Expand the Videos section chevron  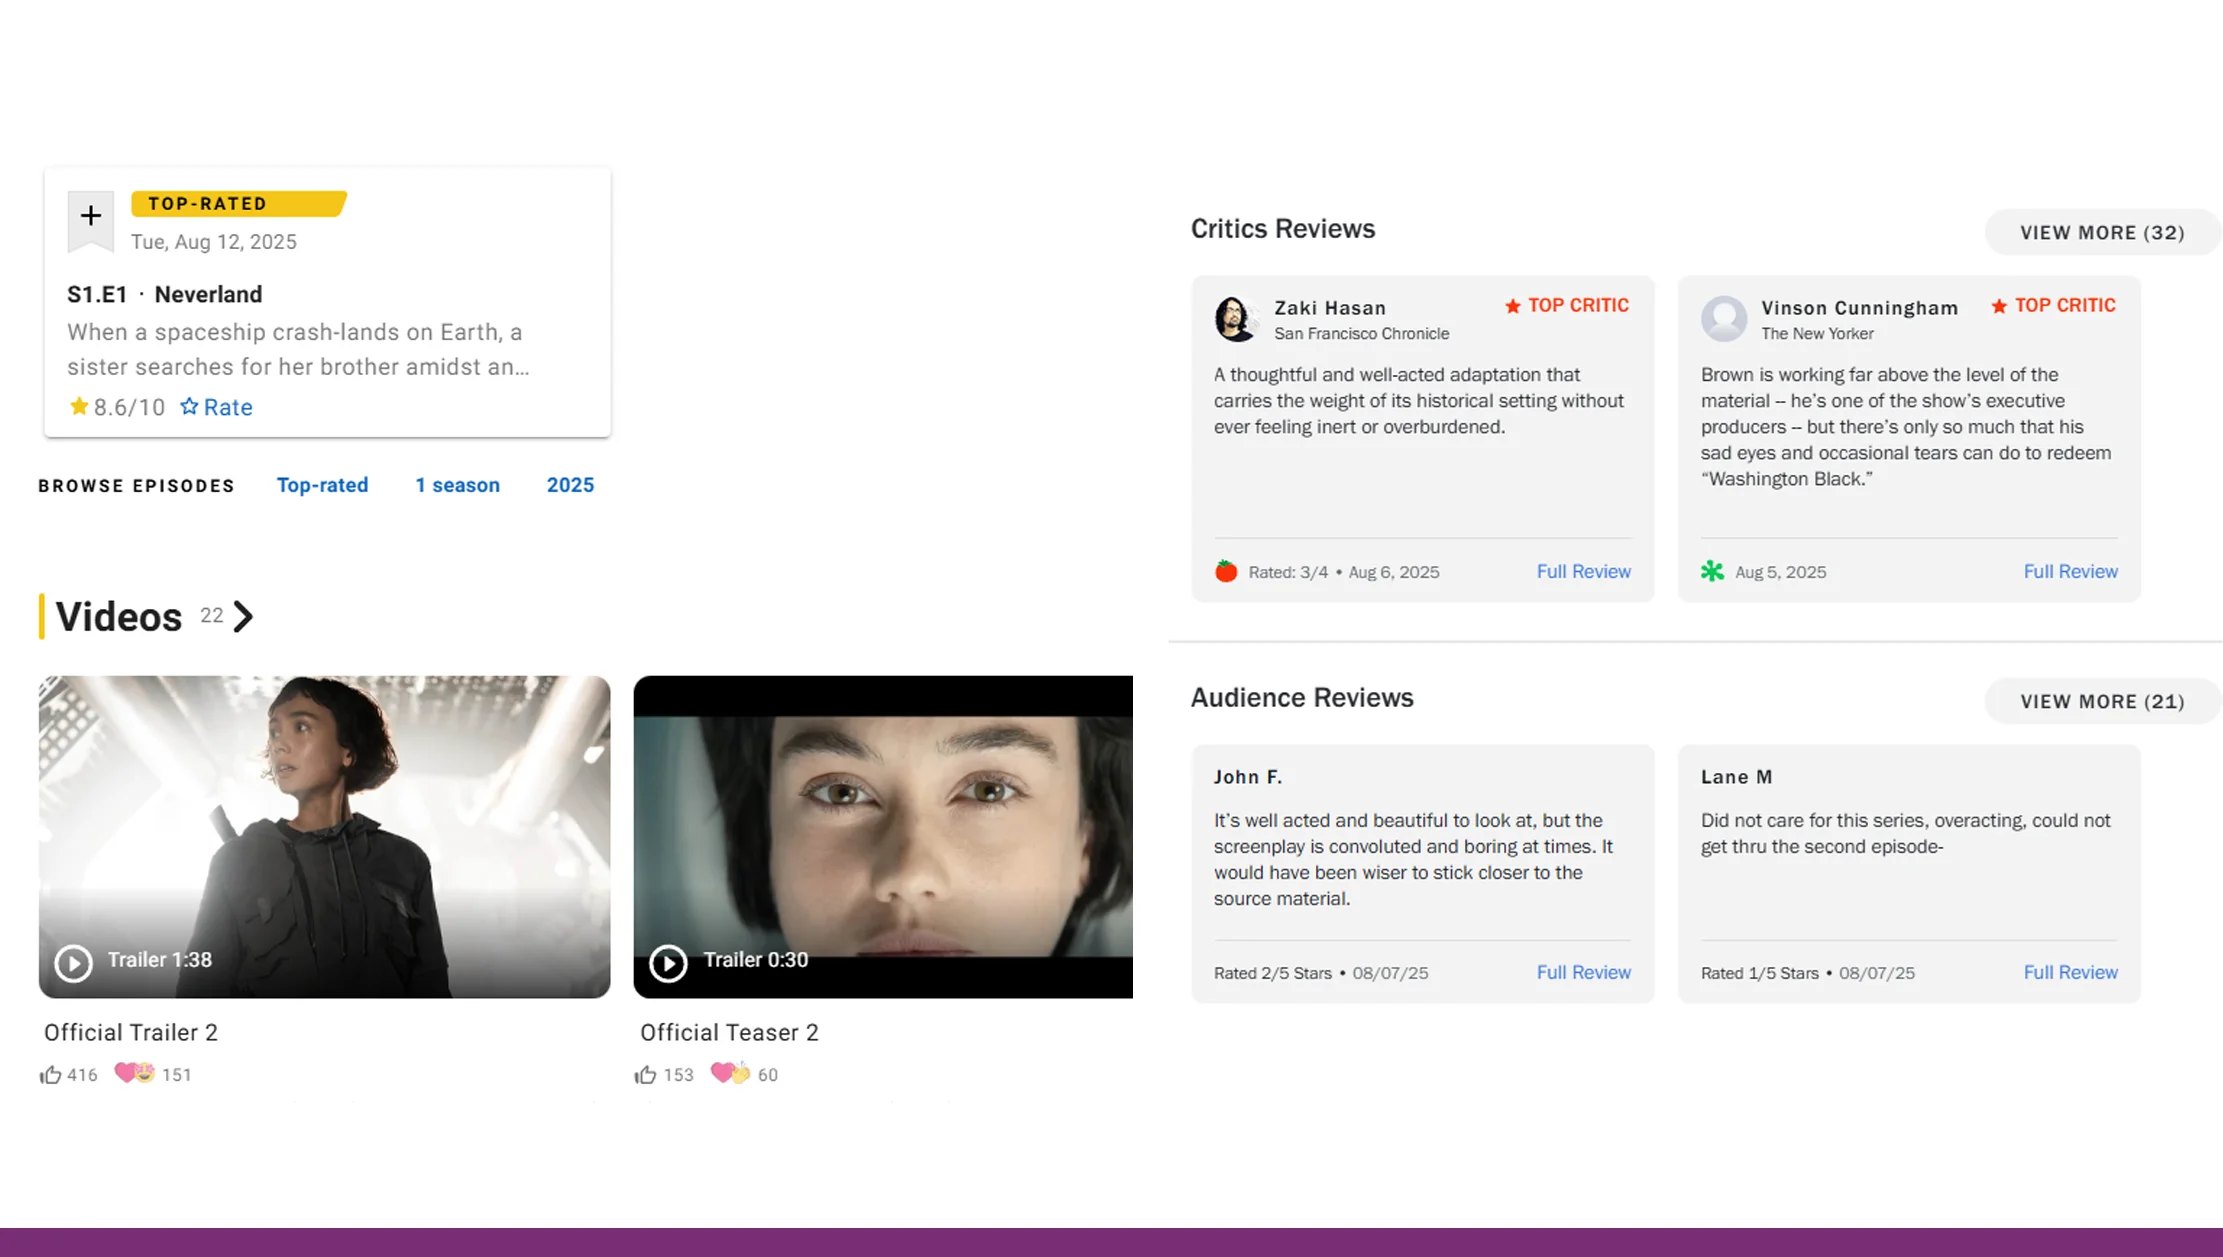[243, 616]
